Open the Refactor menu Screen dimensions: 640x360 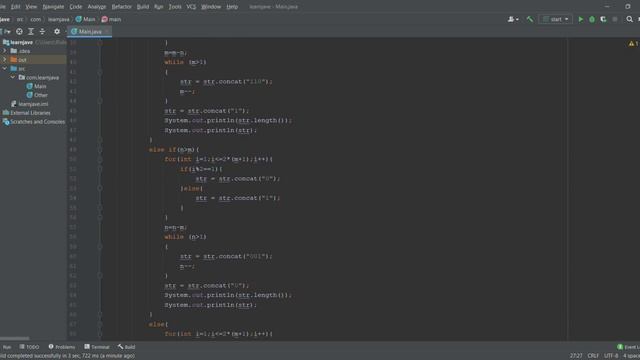coord(122,7)
